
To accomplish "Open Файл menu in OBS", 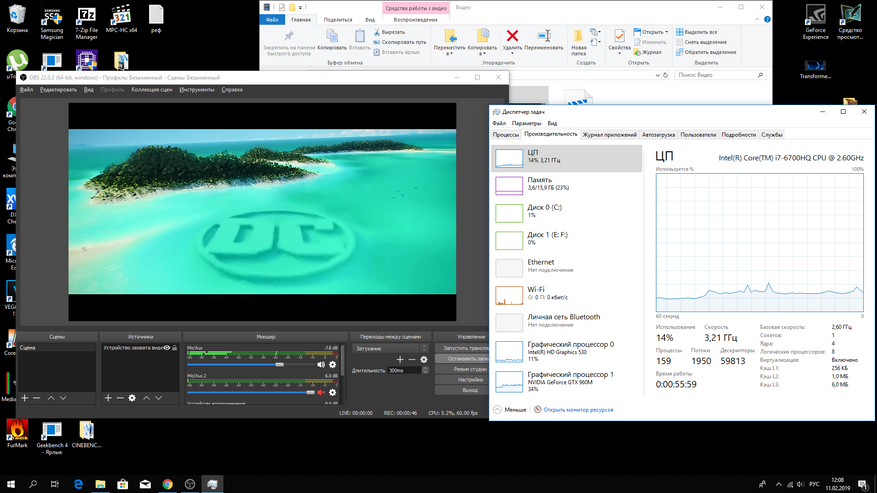I will pos(26,90).
